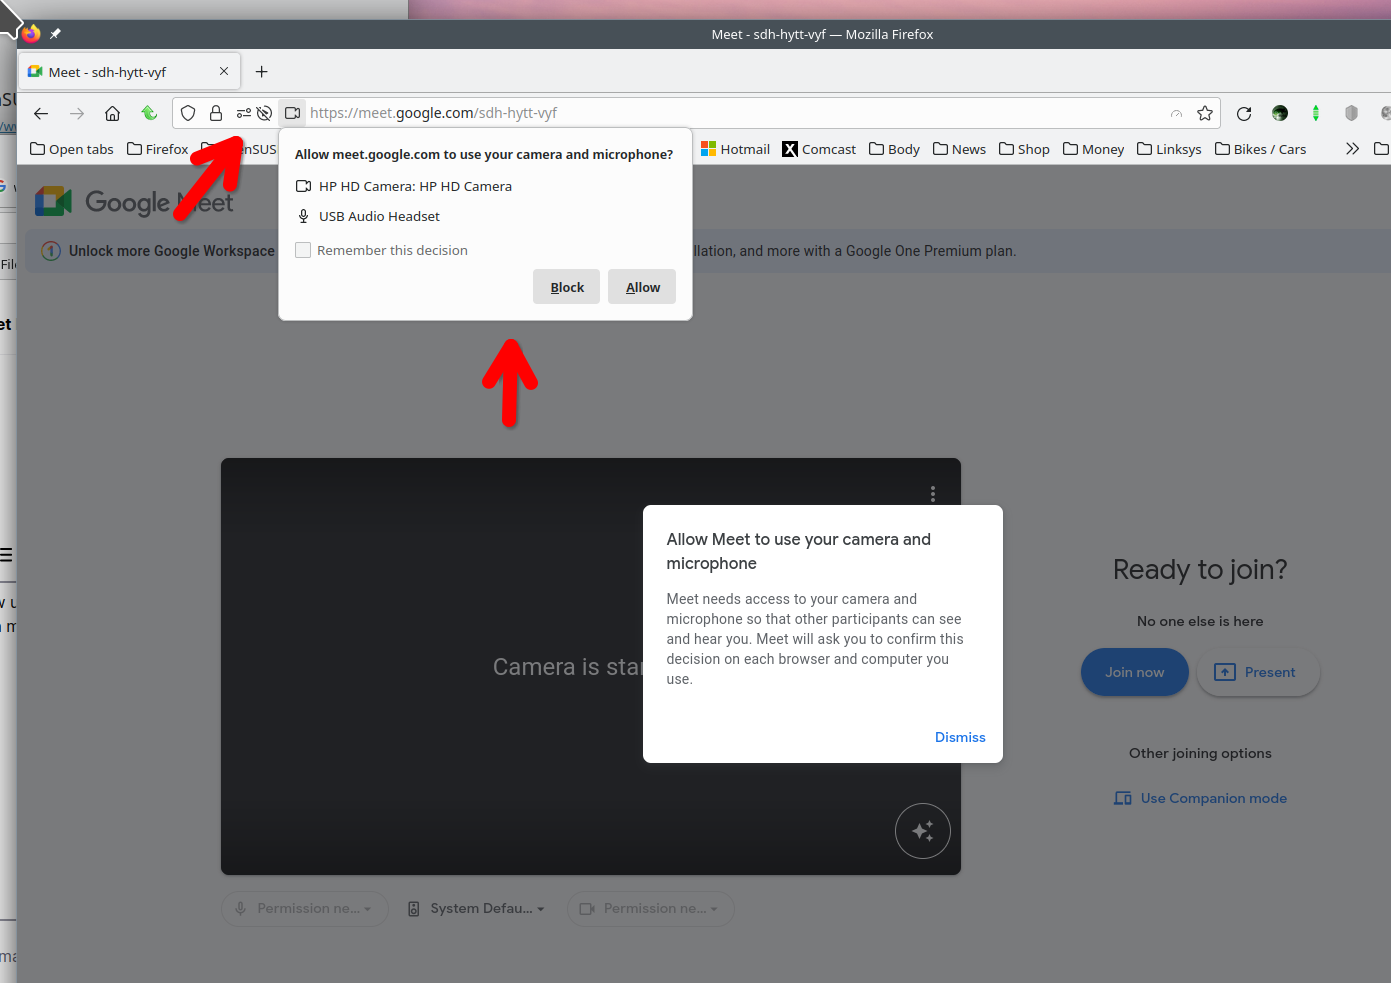Screen dimensions: 1391x983
Task: Click the forward navigation arrow
Action: pos(77,113)
